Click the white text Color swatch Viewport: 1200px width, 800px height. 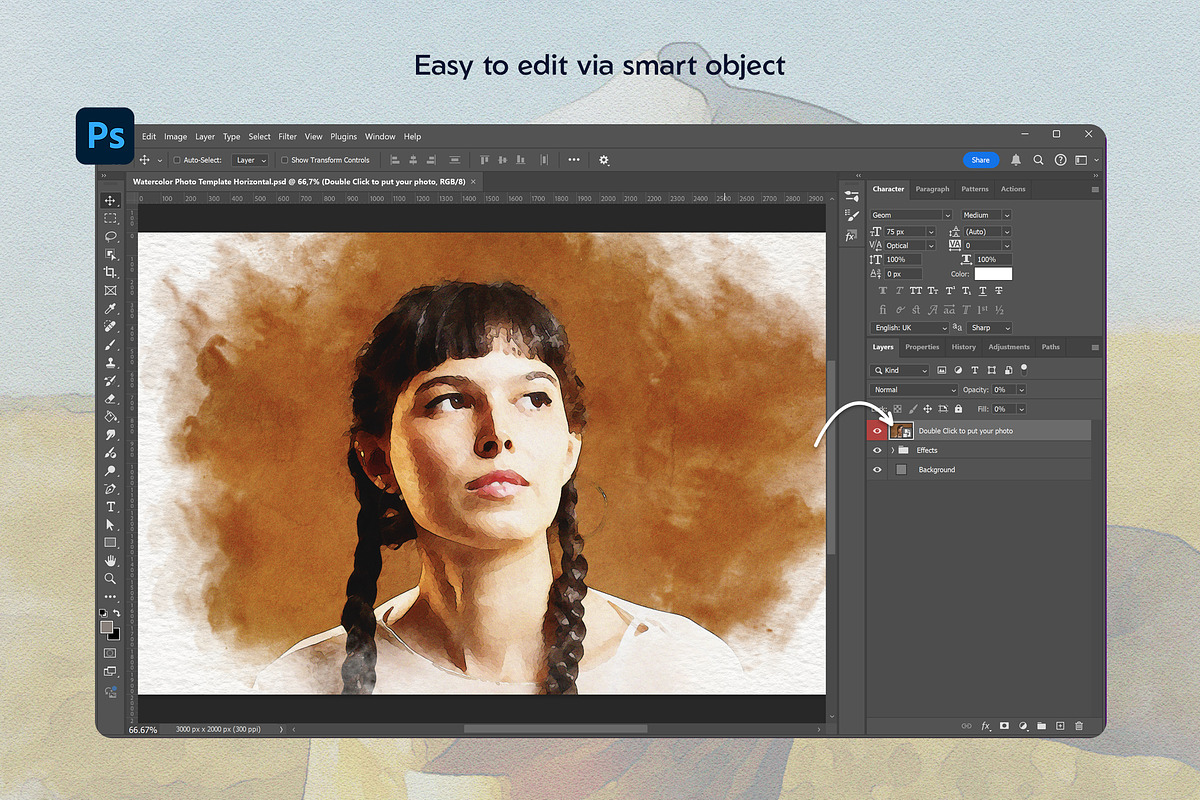pos(993,273)
